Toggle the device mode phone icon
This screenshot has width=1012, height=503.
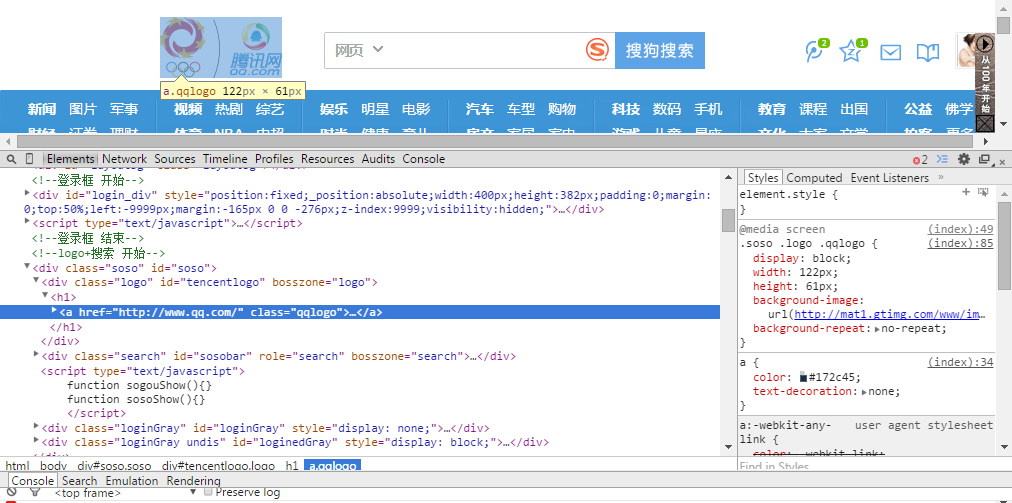click(x=29, y=159)
